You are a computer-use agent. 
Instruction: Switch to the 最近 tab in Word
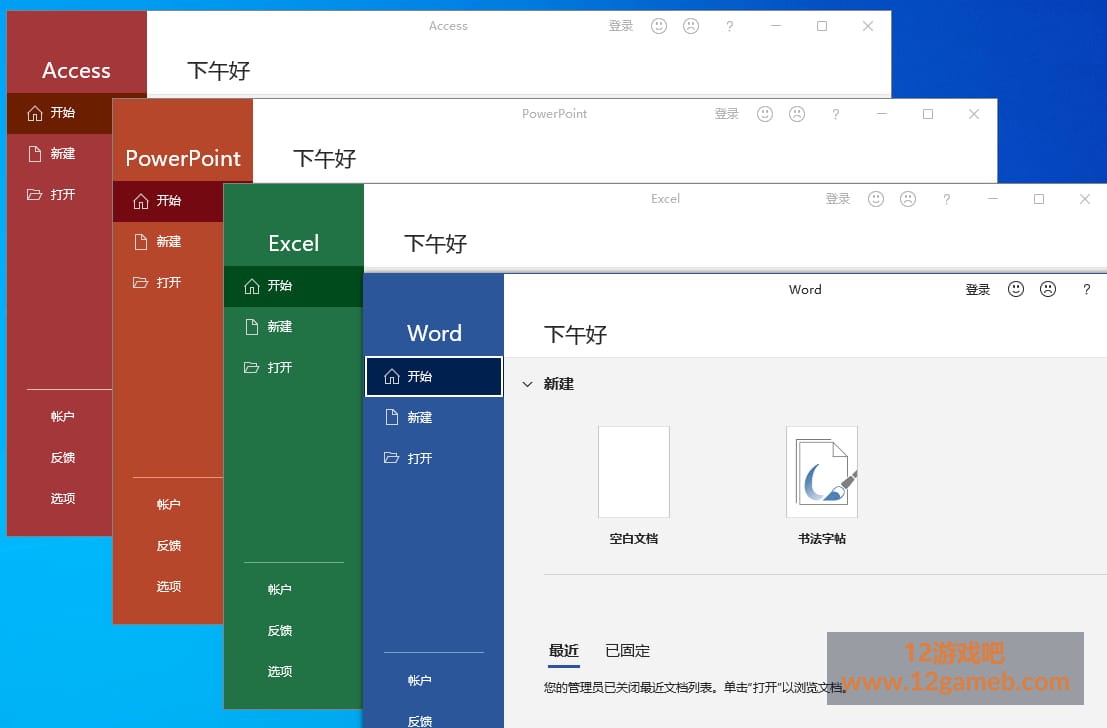click(x=563, y=650)
